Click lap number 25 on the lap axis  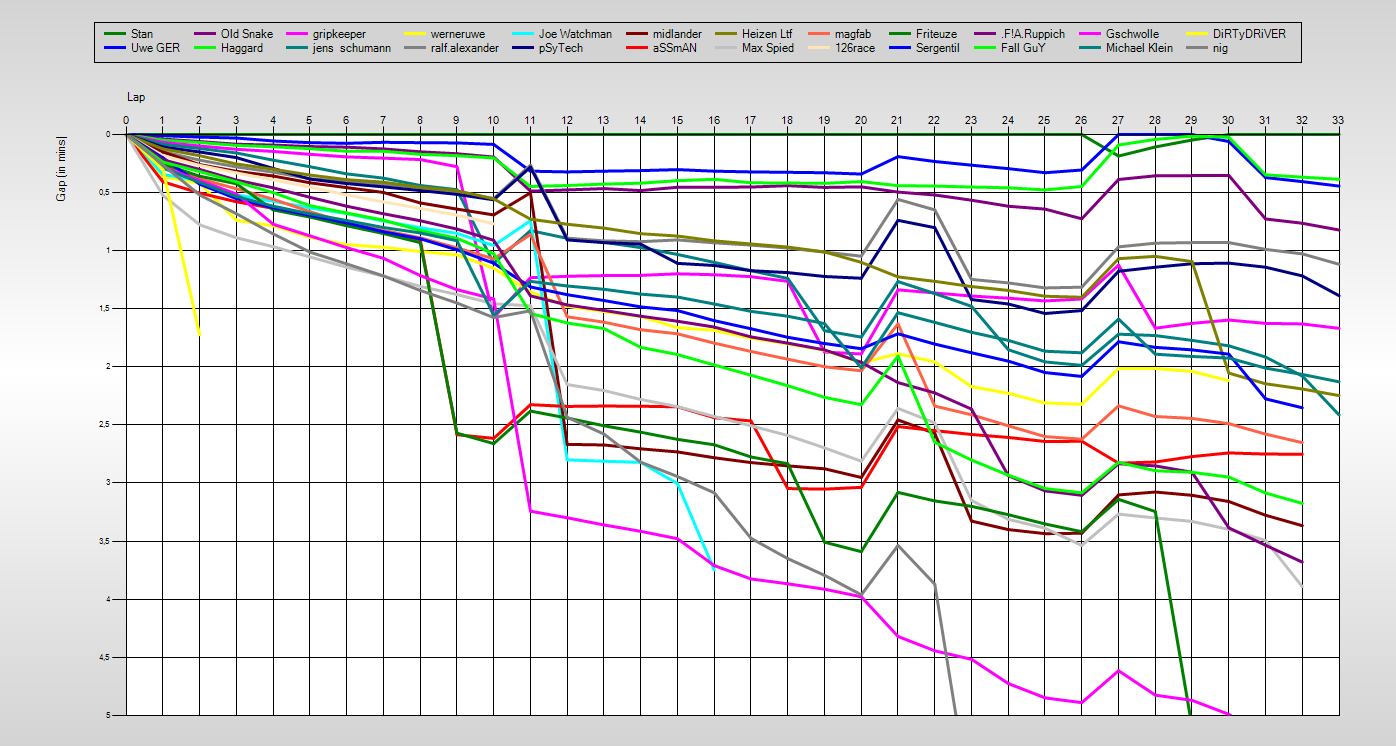1044,120
